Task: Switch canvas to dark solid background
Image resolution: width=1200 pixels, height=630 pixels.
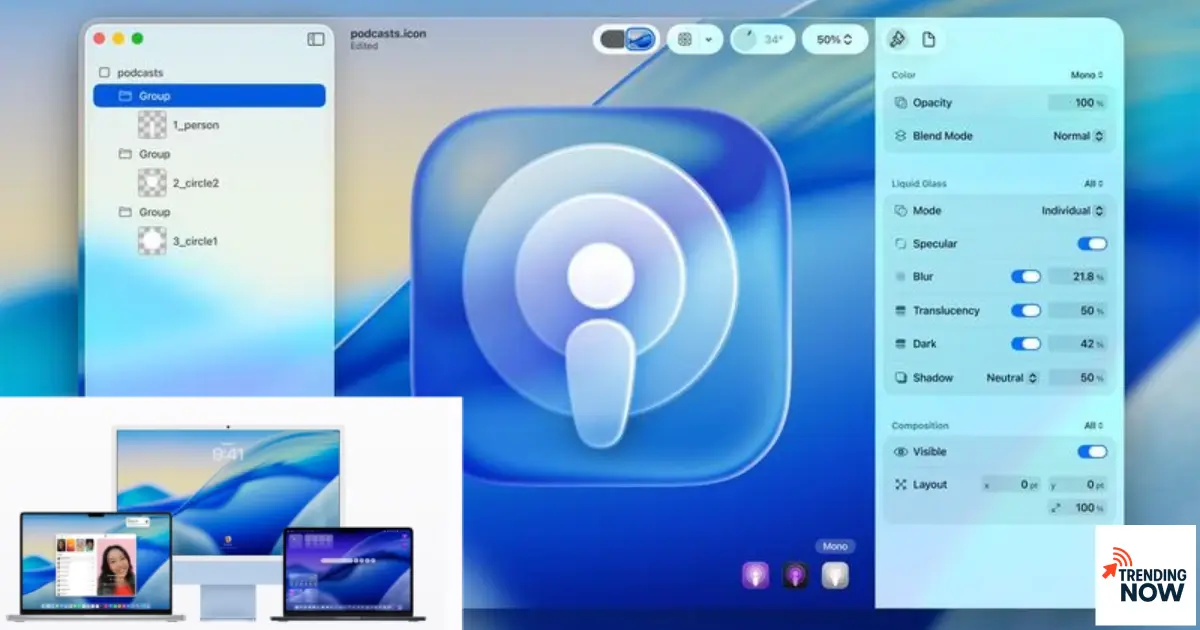Action: pos(612,40)
